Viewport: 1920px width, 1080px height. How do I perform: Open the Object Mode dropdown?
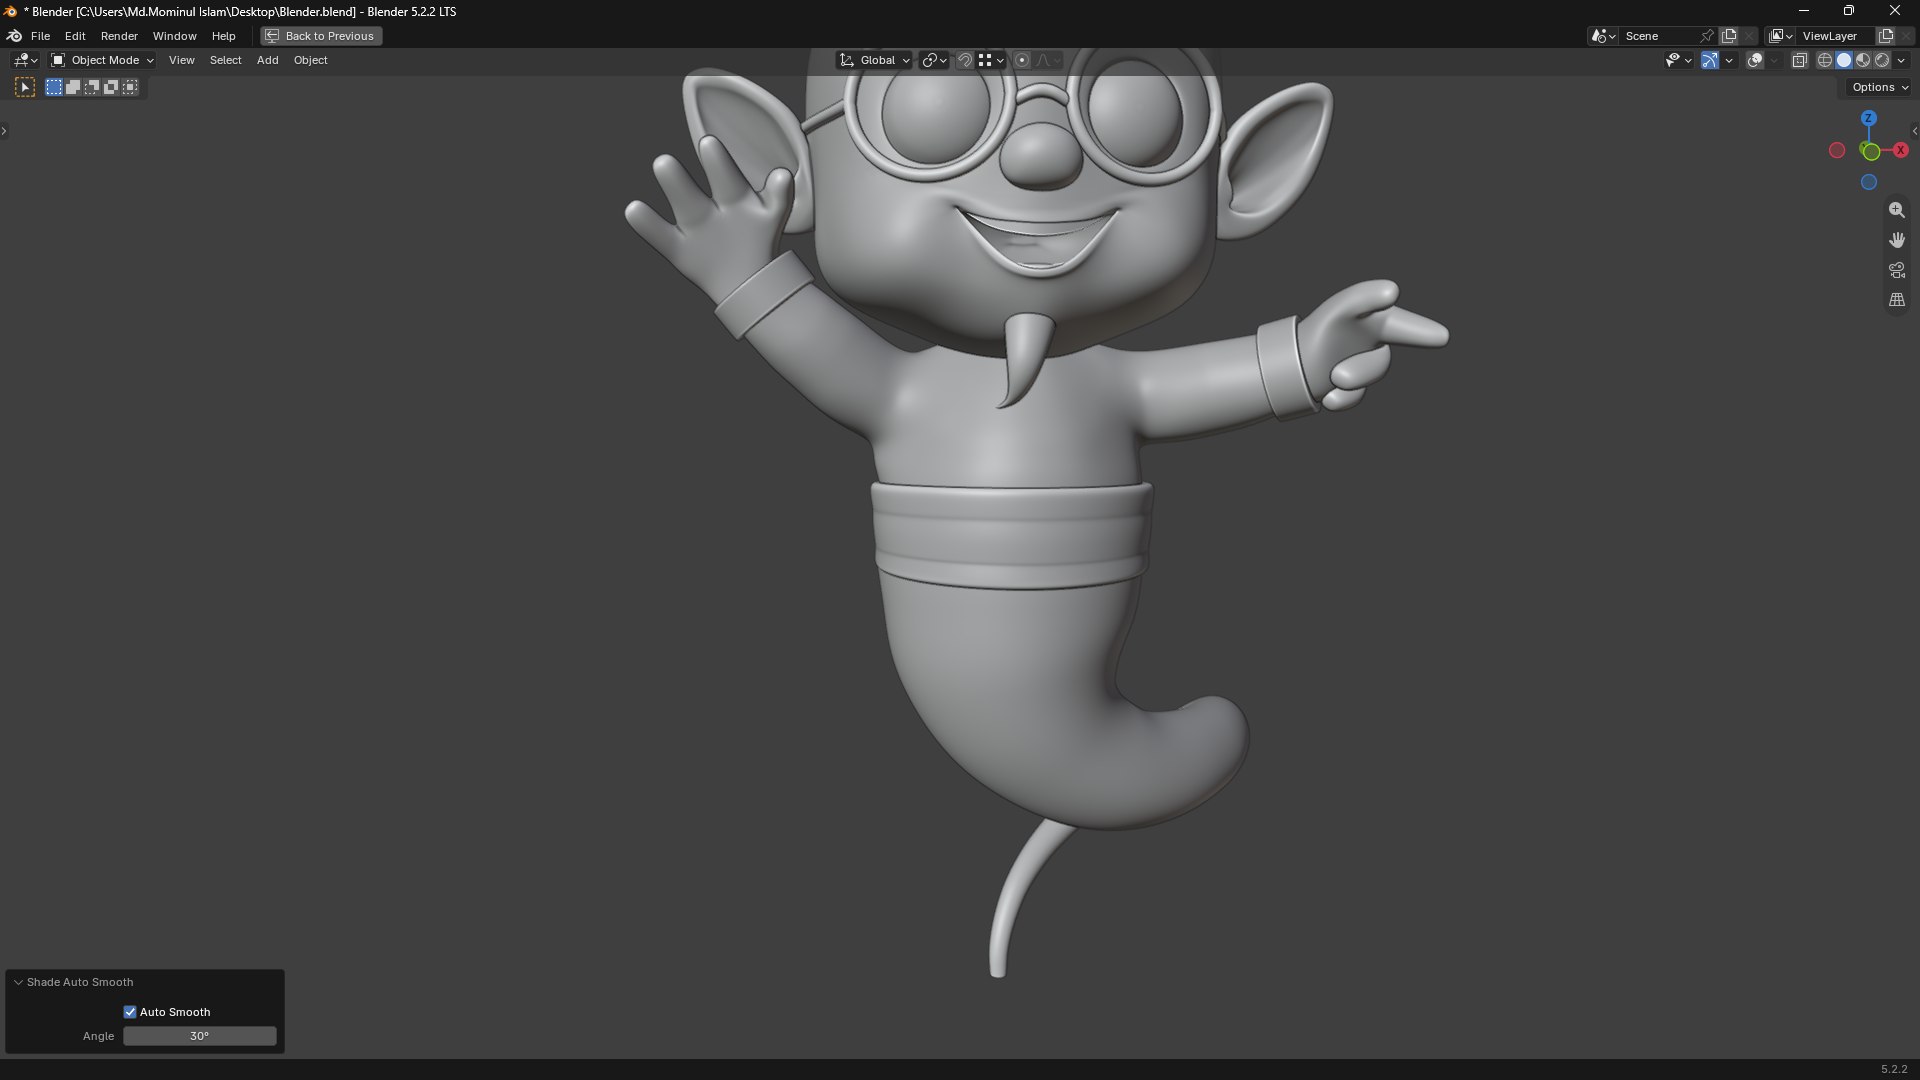tap(102, 60)
